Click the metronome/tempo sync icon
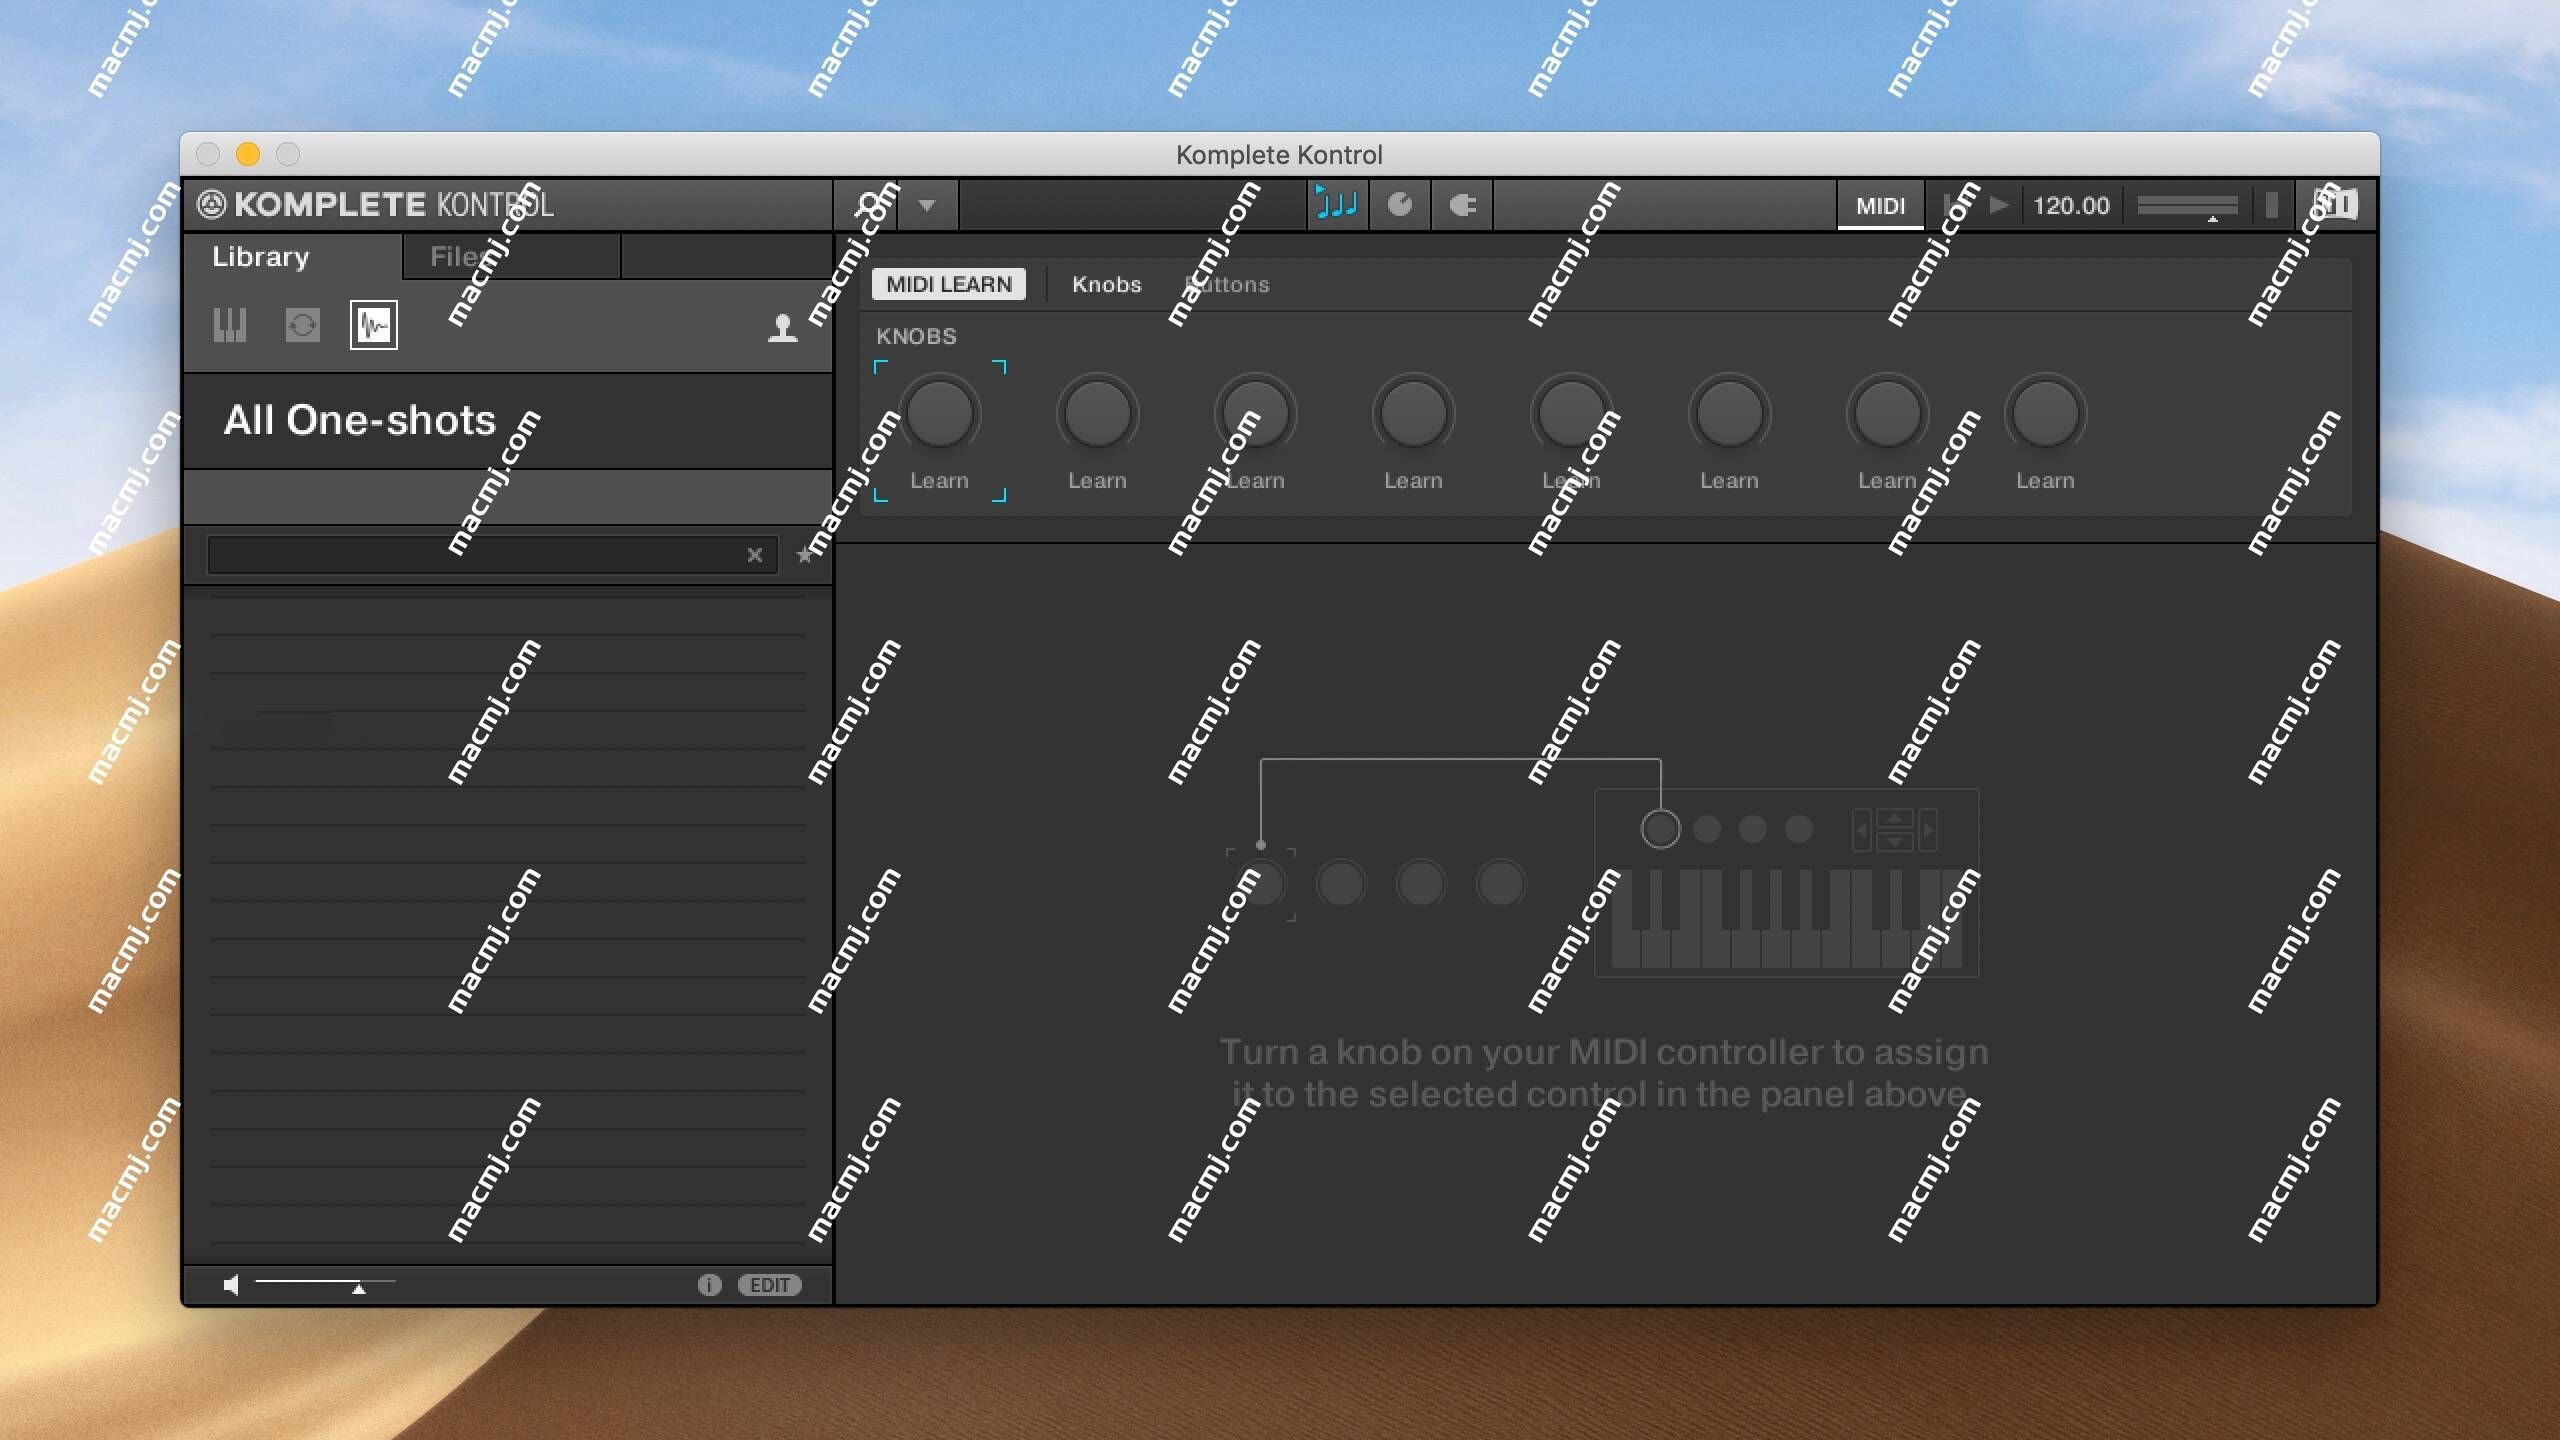Viewport: 2560px width, 1440px height. coord(1400,204)
